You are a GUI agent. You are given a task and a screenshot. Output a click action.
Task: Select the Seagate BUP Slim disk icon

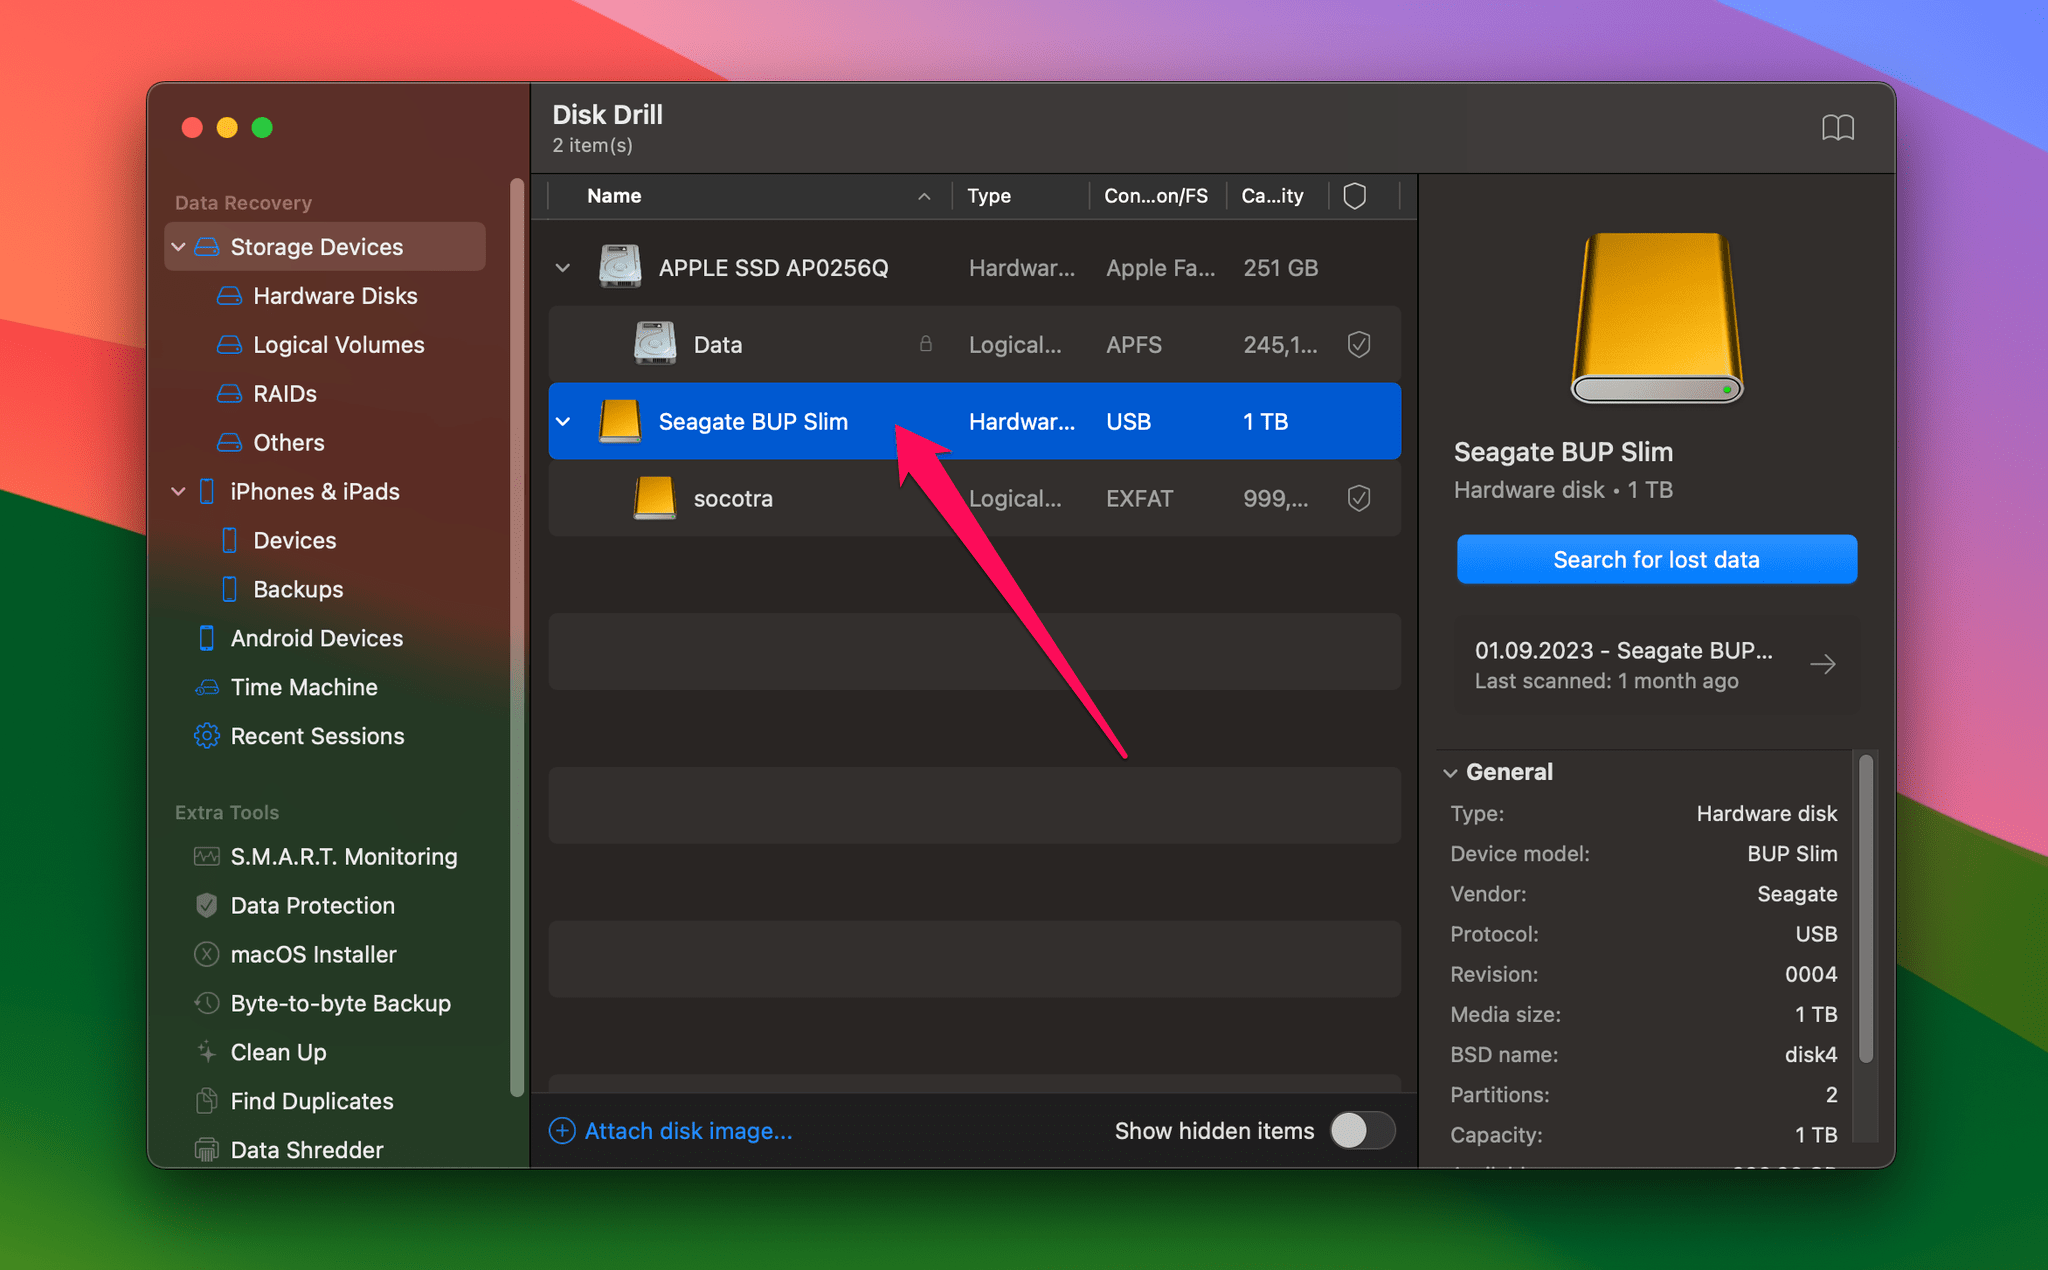click(x=617, y=421)
